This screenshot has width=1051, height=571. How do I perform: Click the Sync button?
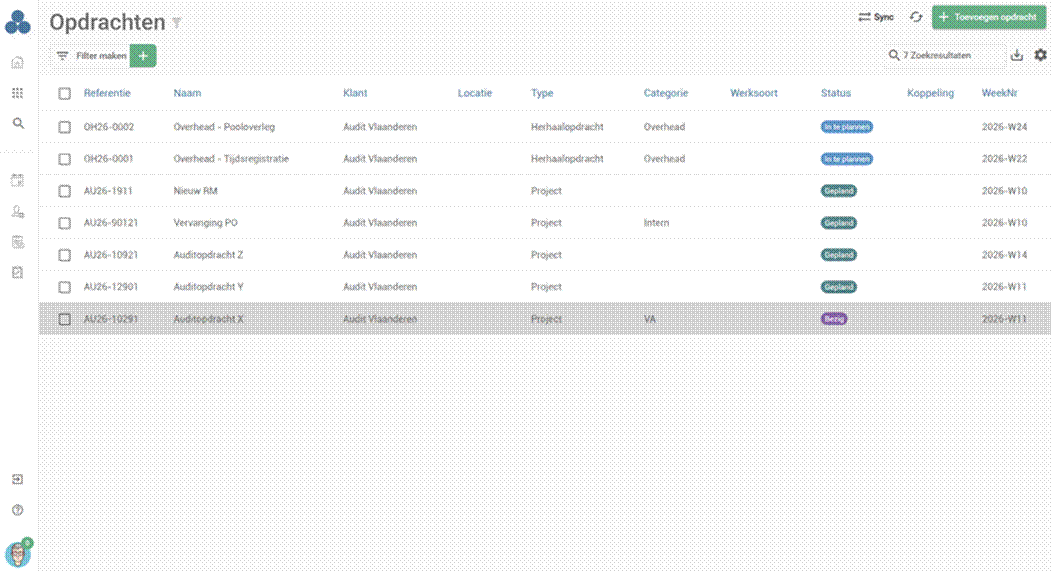tap(876, 17)
